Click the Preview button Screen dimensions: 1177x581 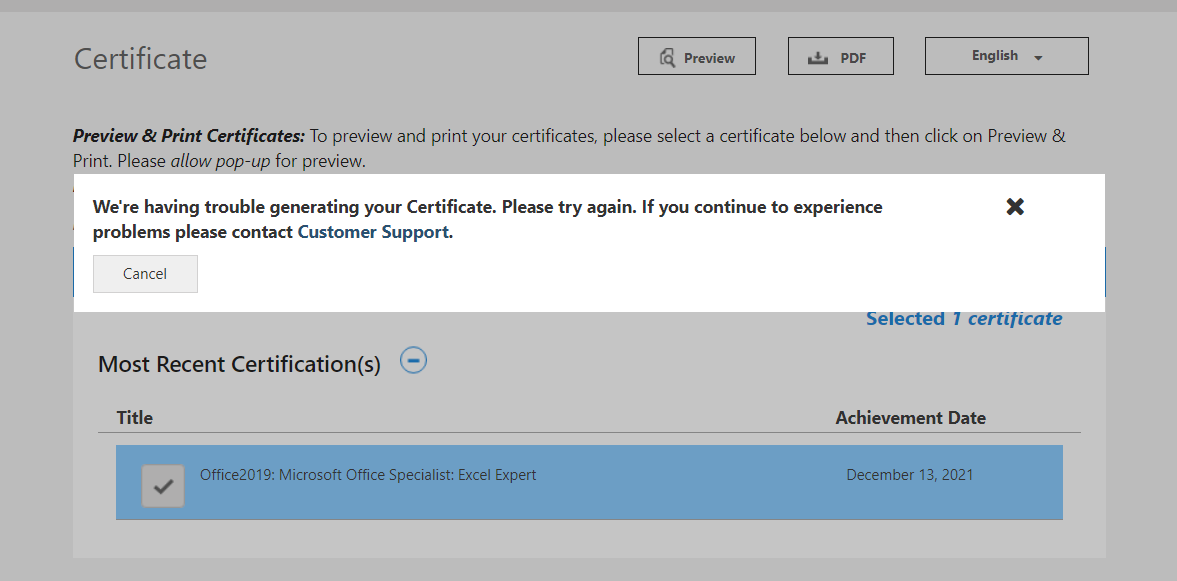pyautogui.click(x=697, y=56)
